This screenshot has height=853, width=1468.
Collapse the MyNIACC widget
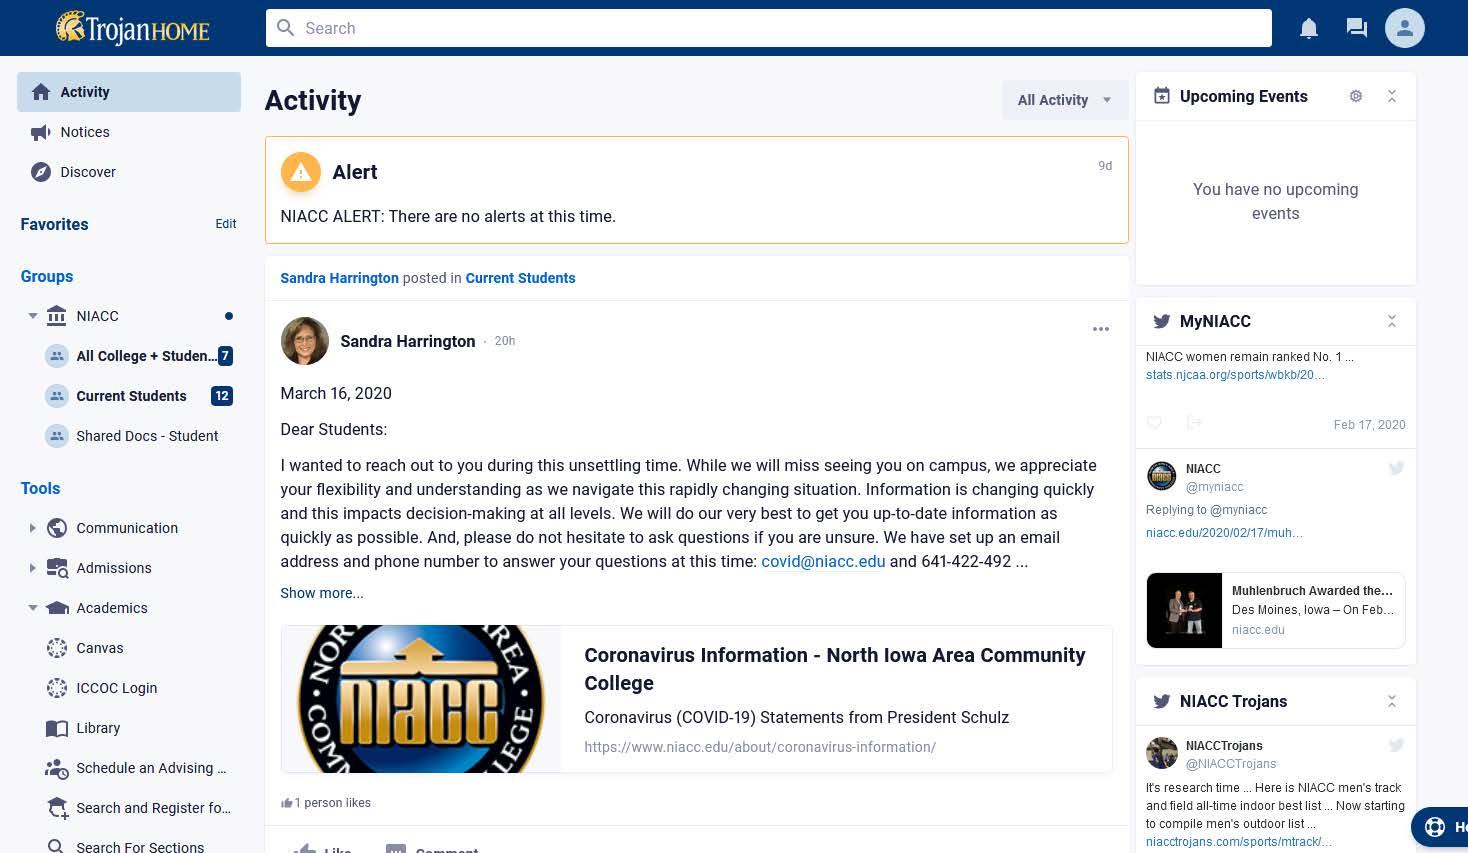click(1392, 321)
